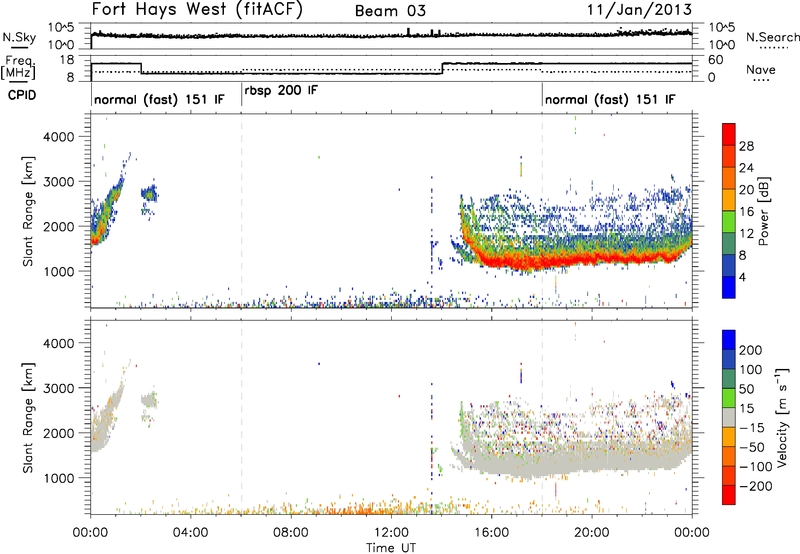Click the 'Nave' legend label
The width and height of the screenshot is (800, 554).
760,69
